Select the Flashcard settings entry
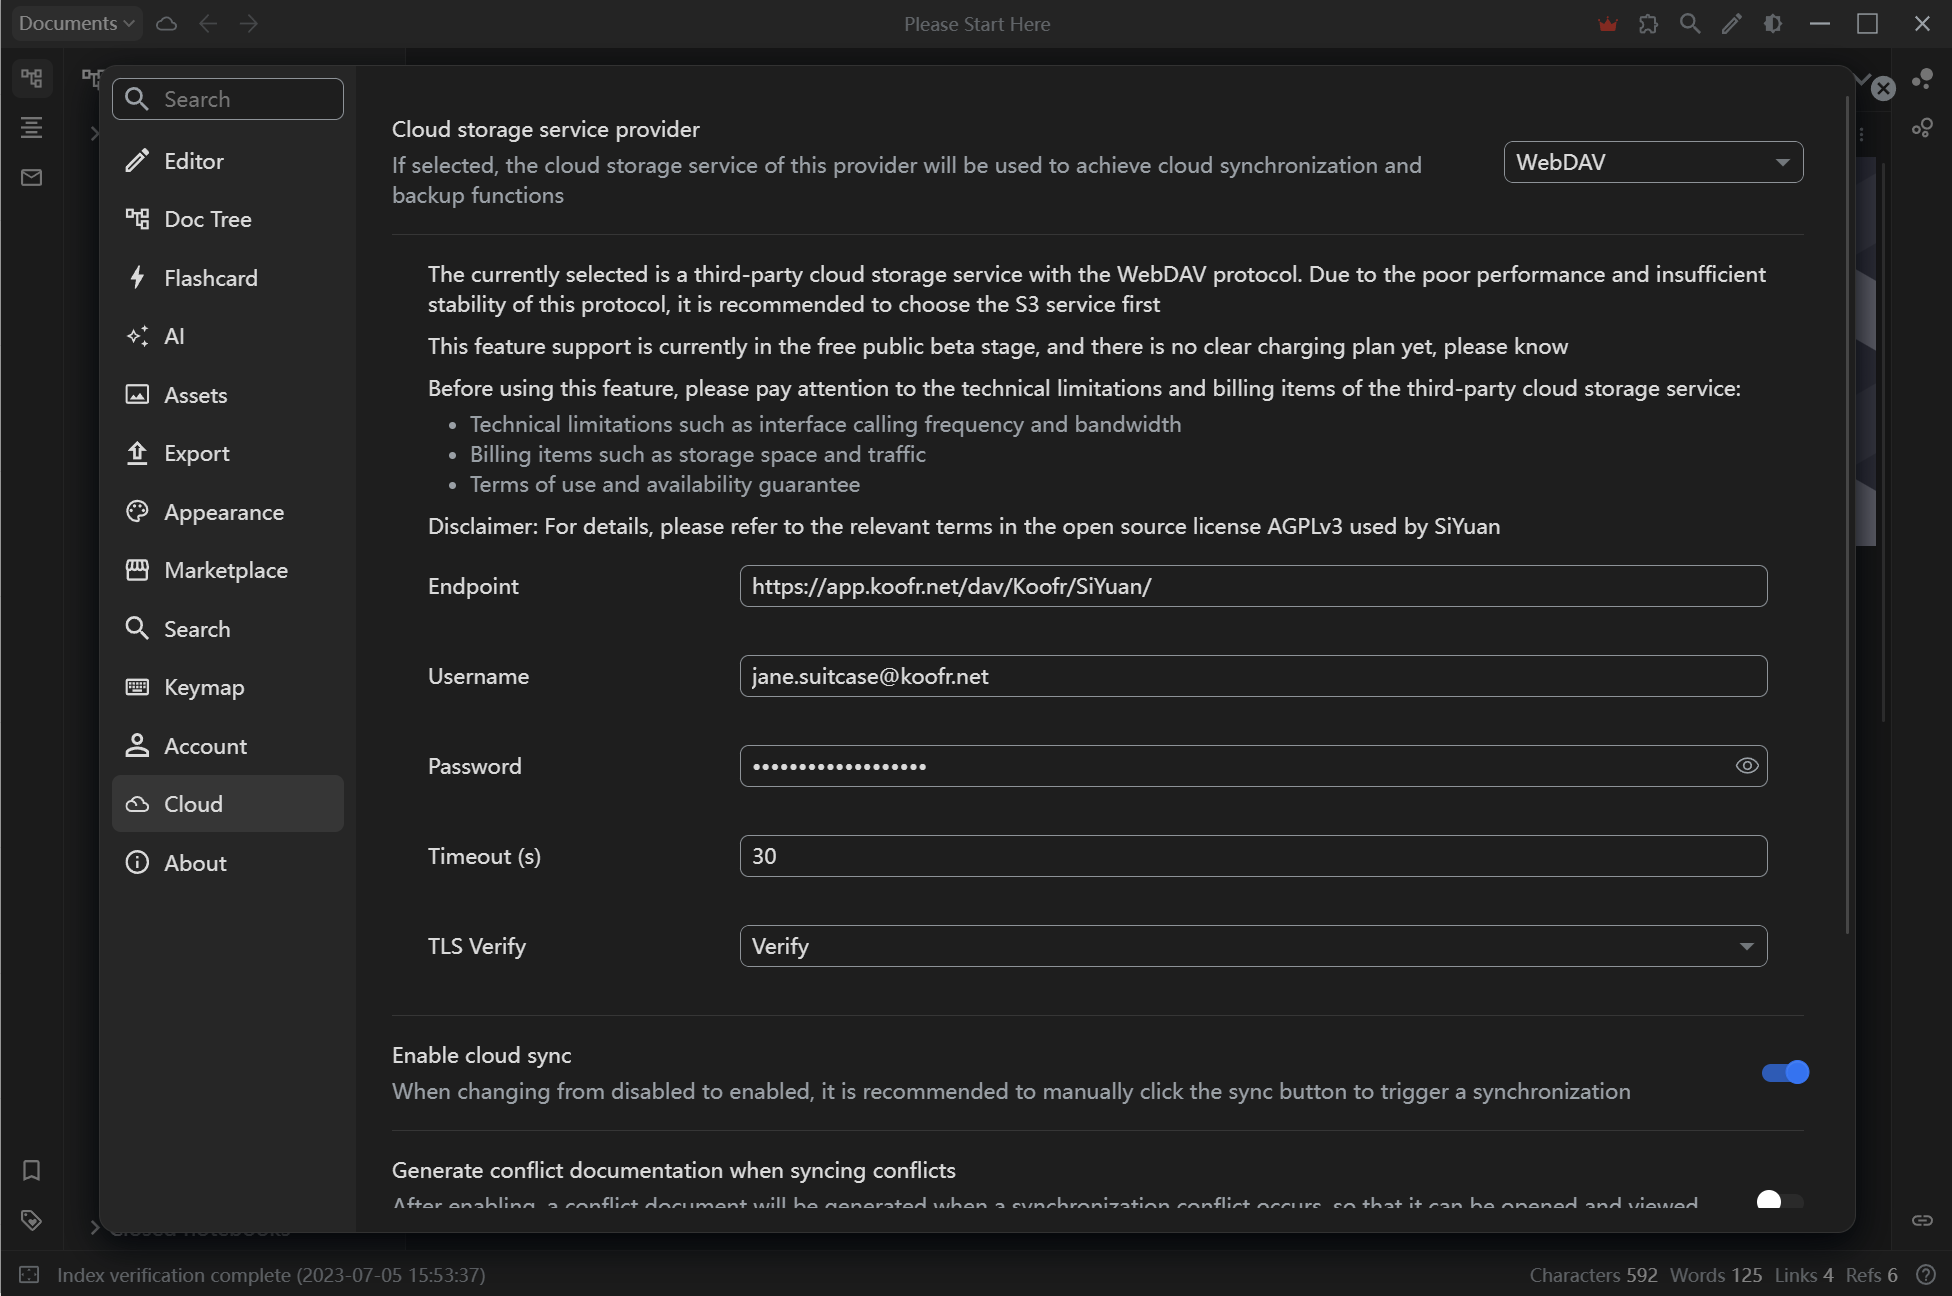The width and height of the screenshot is (1952, 1296). (227, 277)
